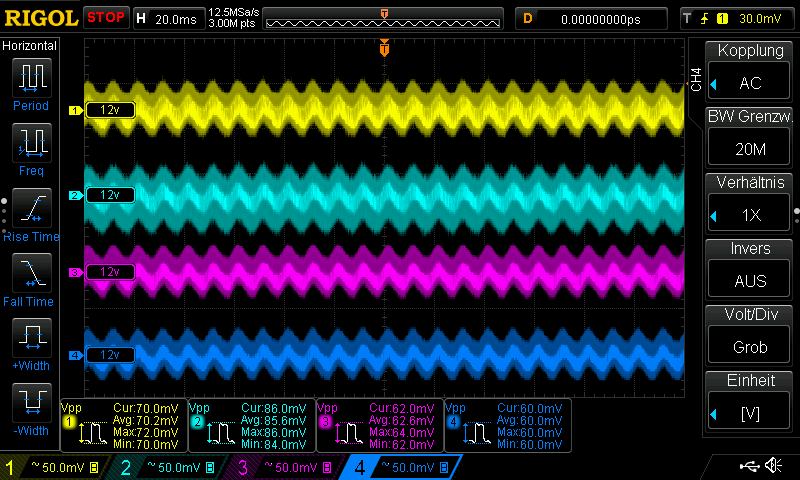Click the channel 4 blue ground marker
This screenshot has width=800, height=480.
point(76,355)
